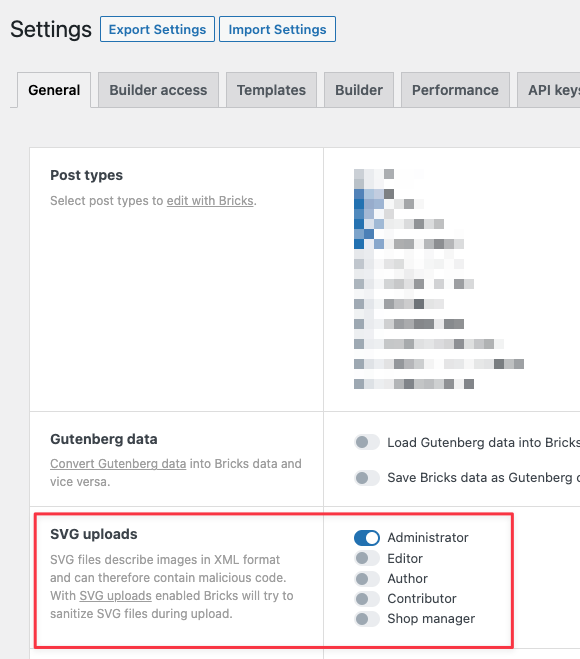580x659 pixels.
Task: Open the edit with Bricks link
Action: [210, 201]
